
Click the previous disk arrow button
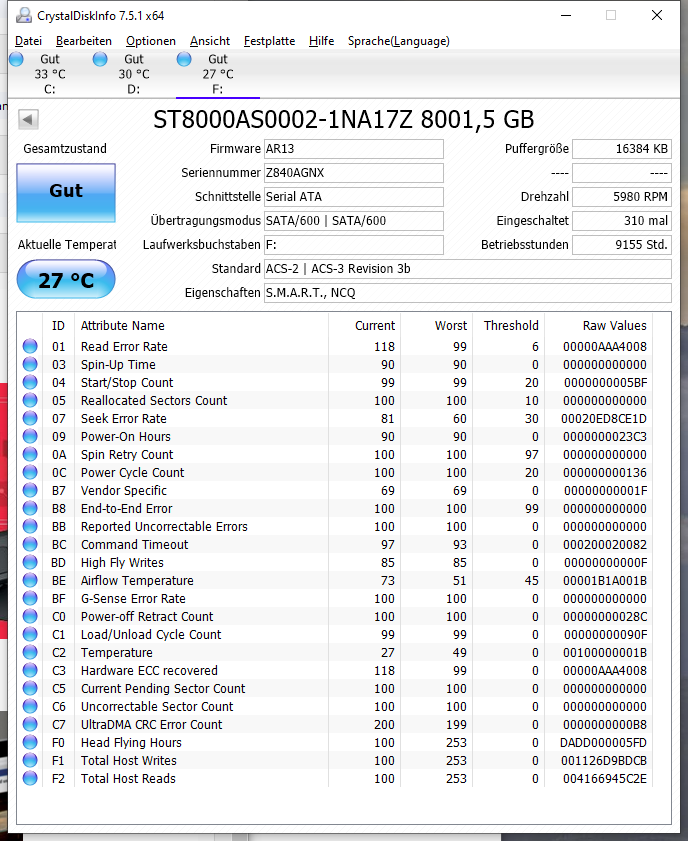[28, 119]
